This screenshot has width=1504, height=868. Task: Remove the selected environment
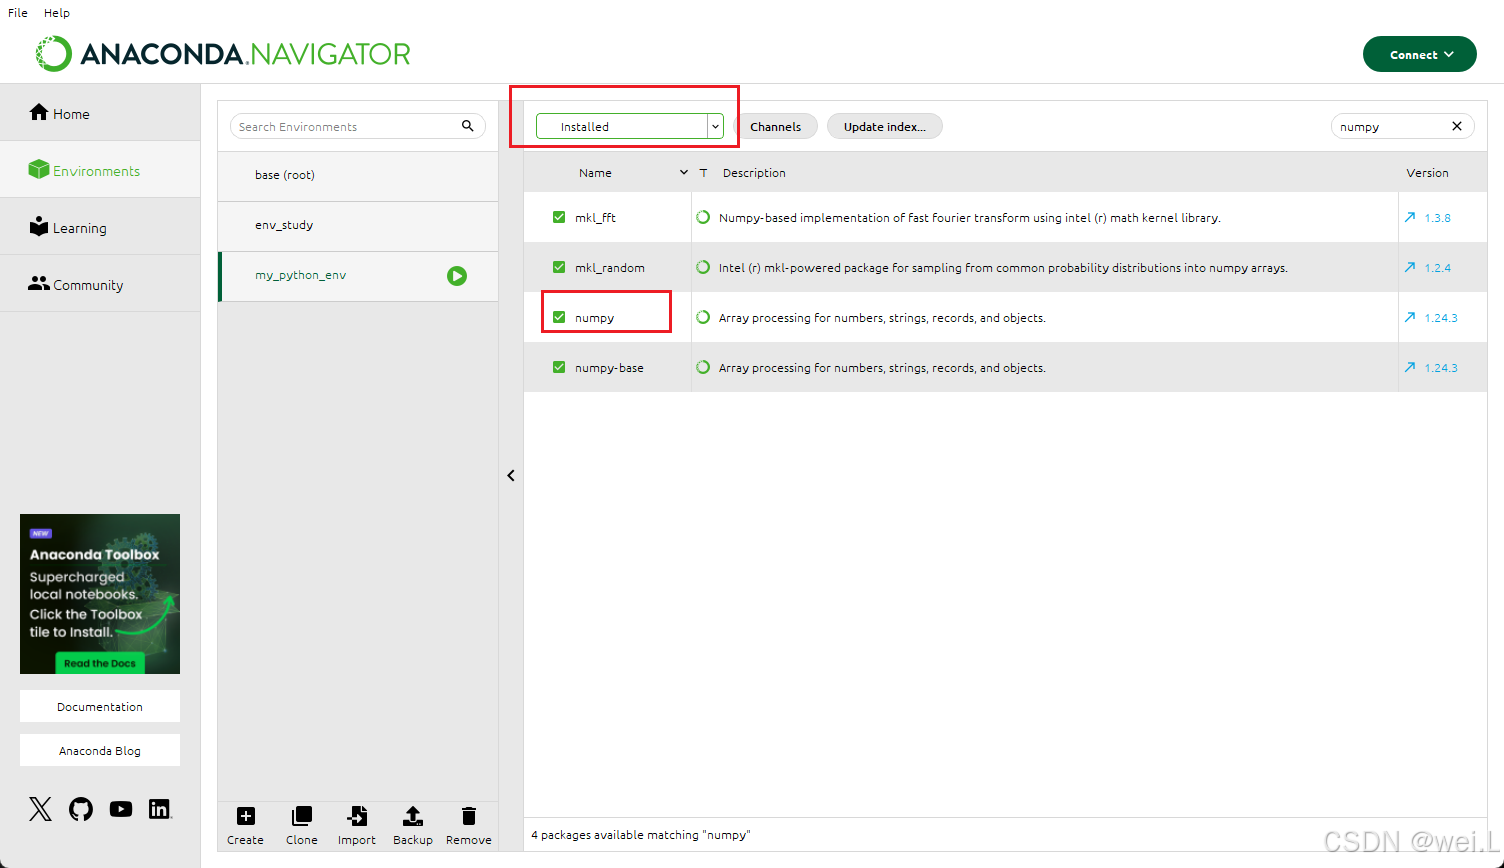(468, 826)
